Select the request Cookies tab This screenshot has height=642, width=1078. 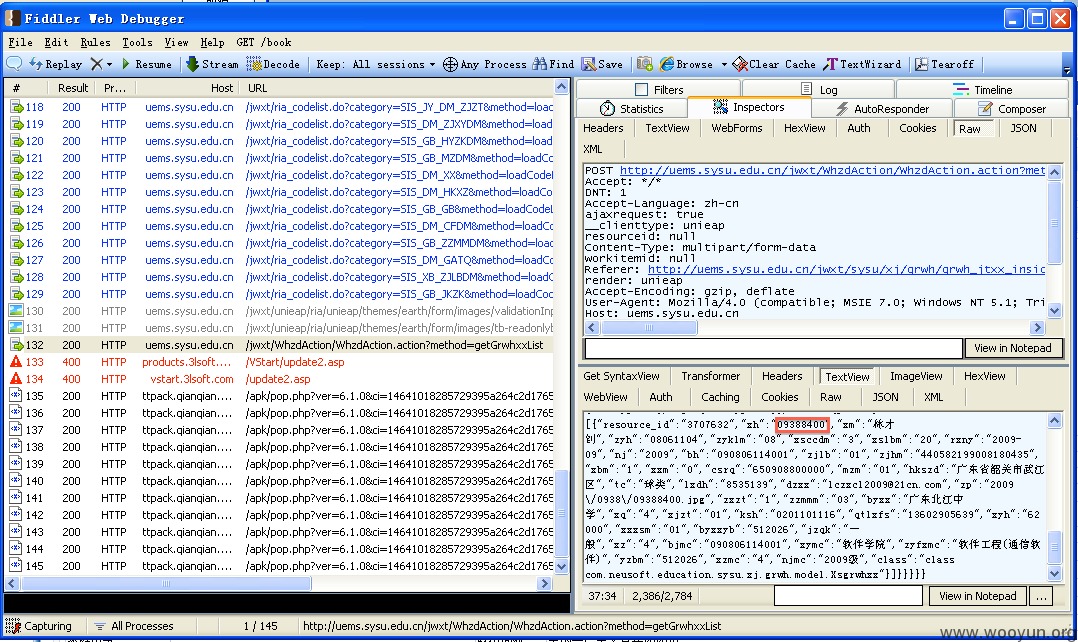pyautogui.click(x=917, y=128)
